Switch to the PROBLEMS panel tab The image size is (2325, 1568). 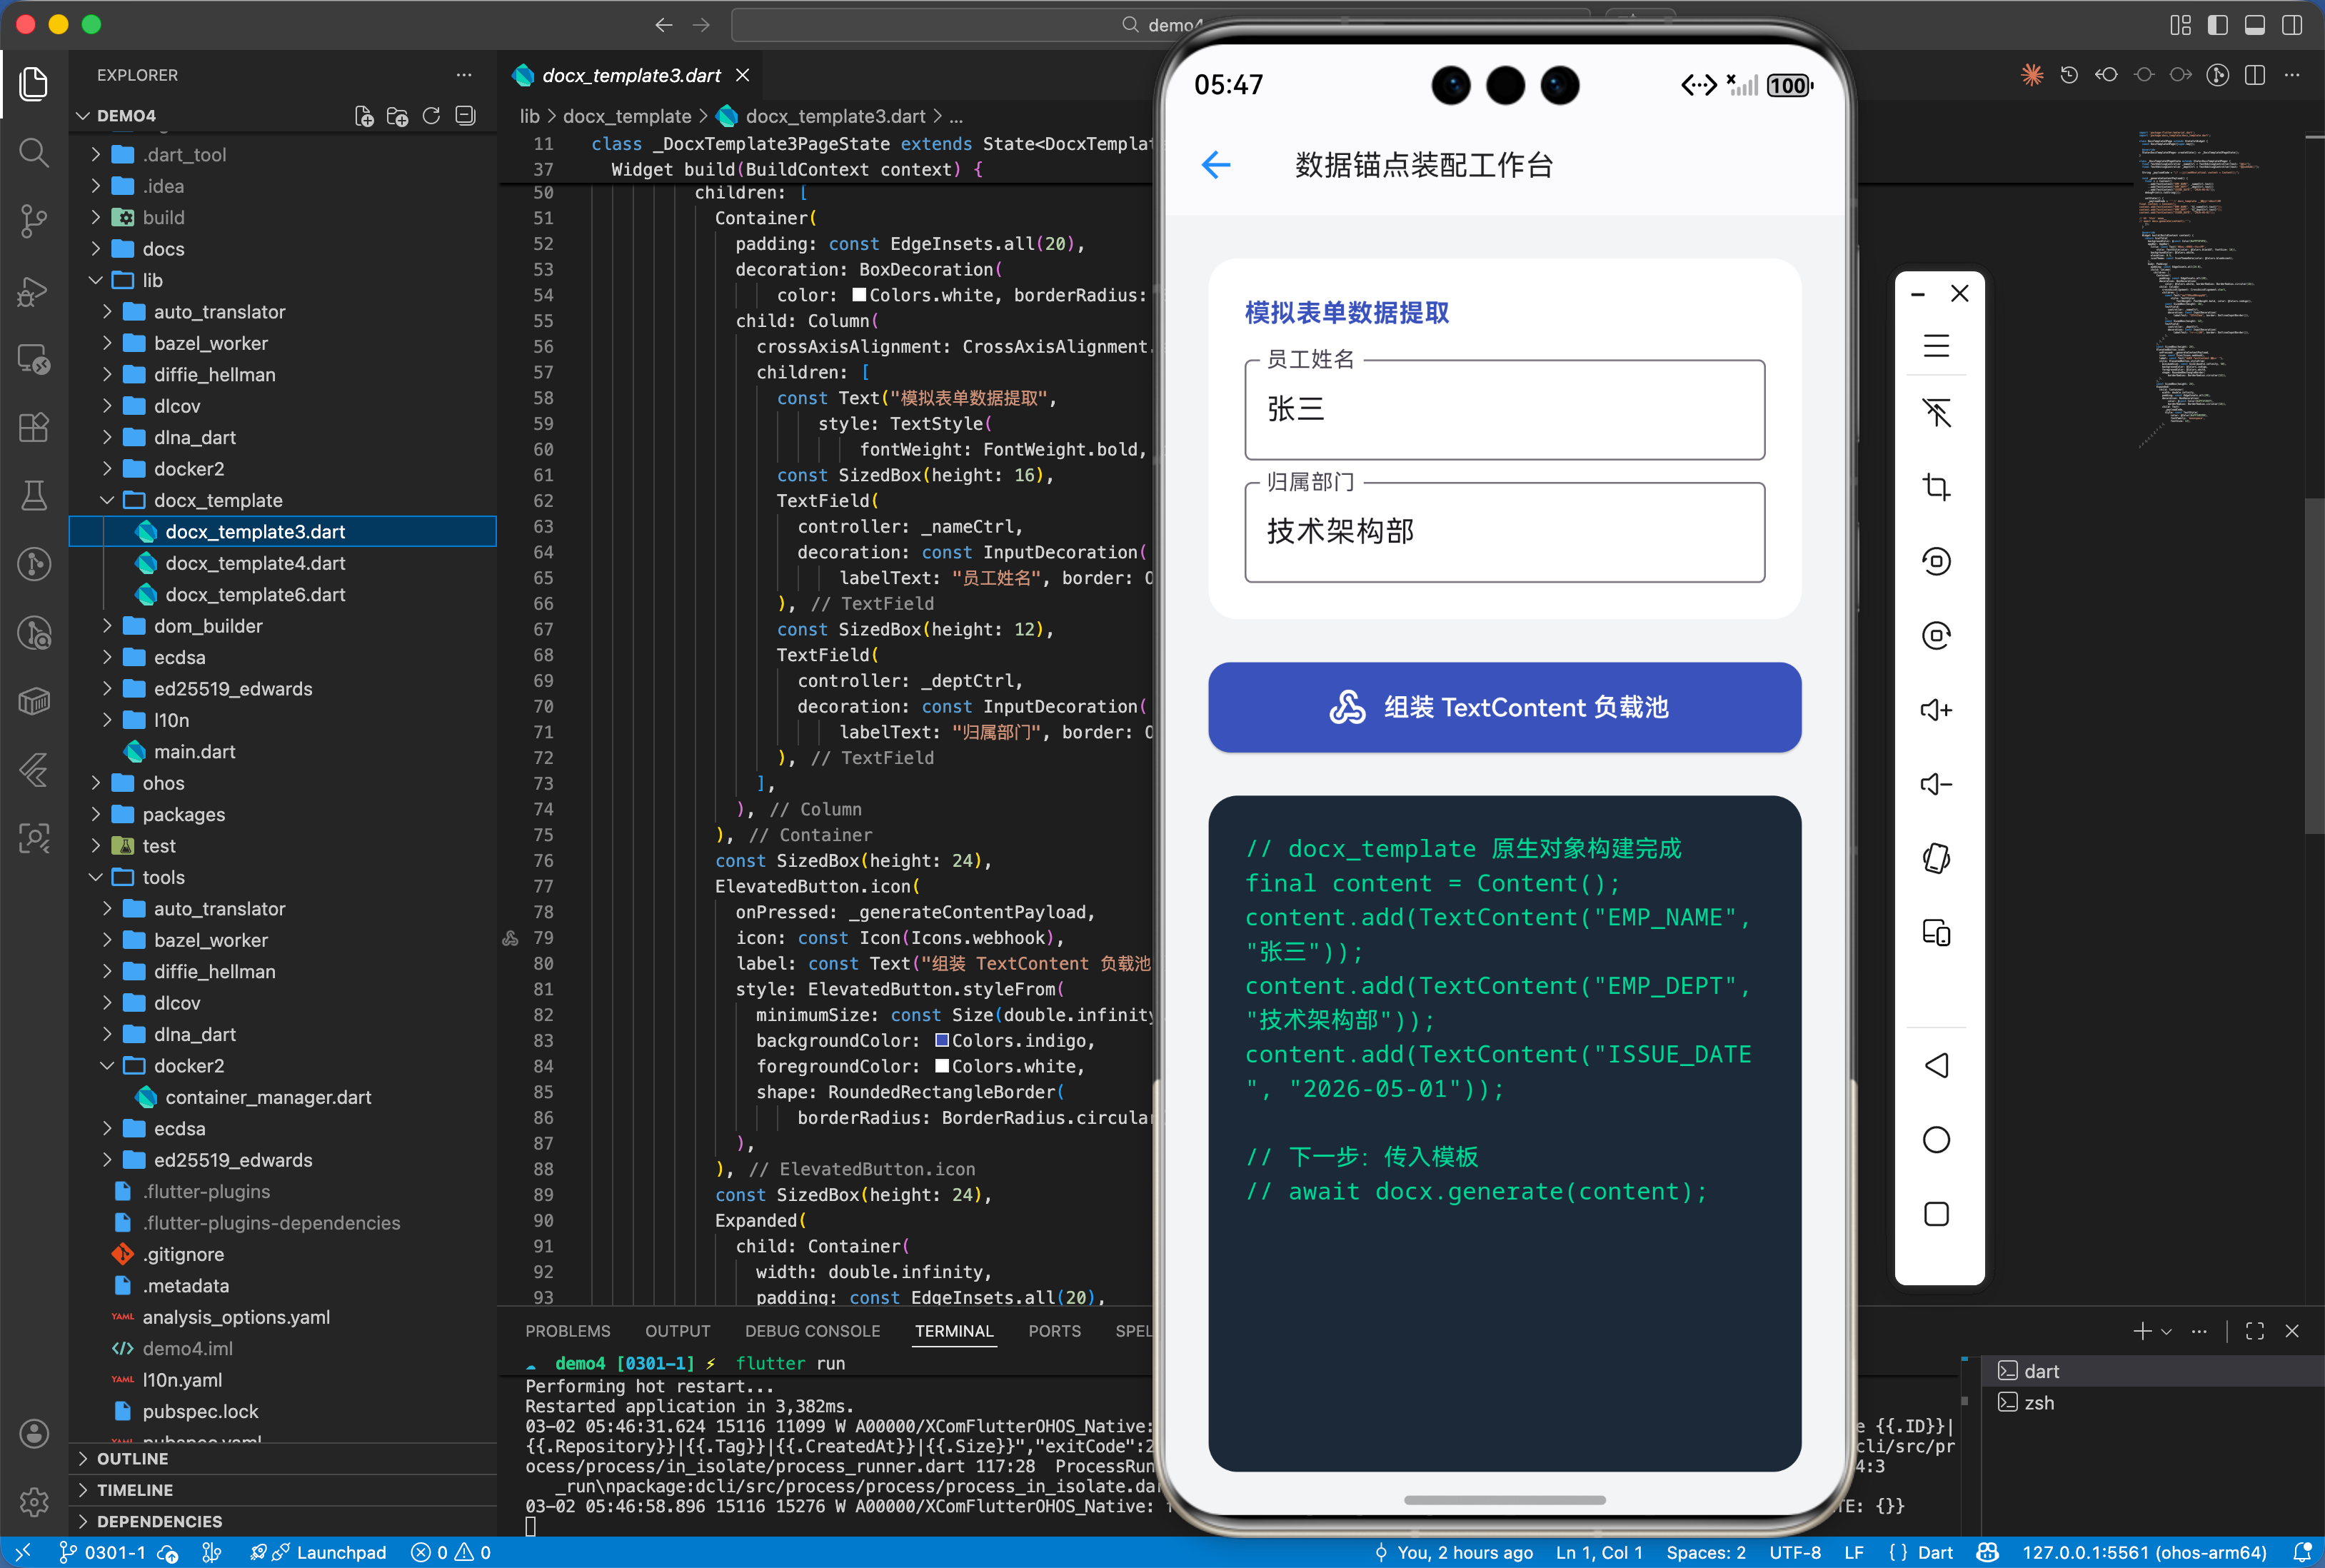[568, 1331]
